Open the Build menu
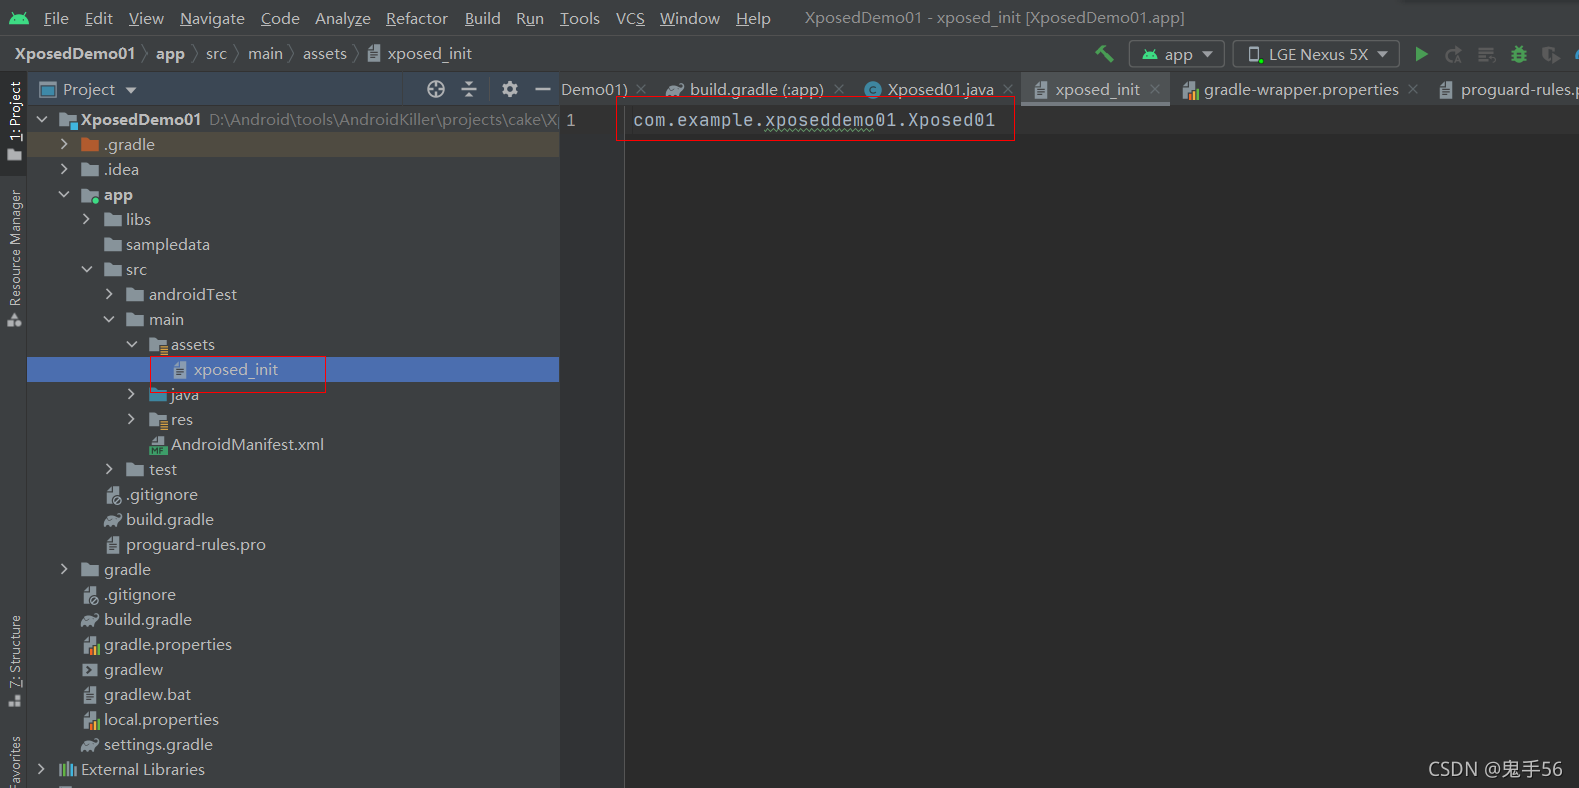This screenshot has width=1579, height=788. click(482, 18)
